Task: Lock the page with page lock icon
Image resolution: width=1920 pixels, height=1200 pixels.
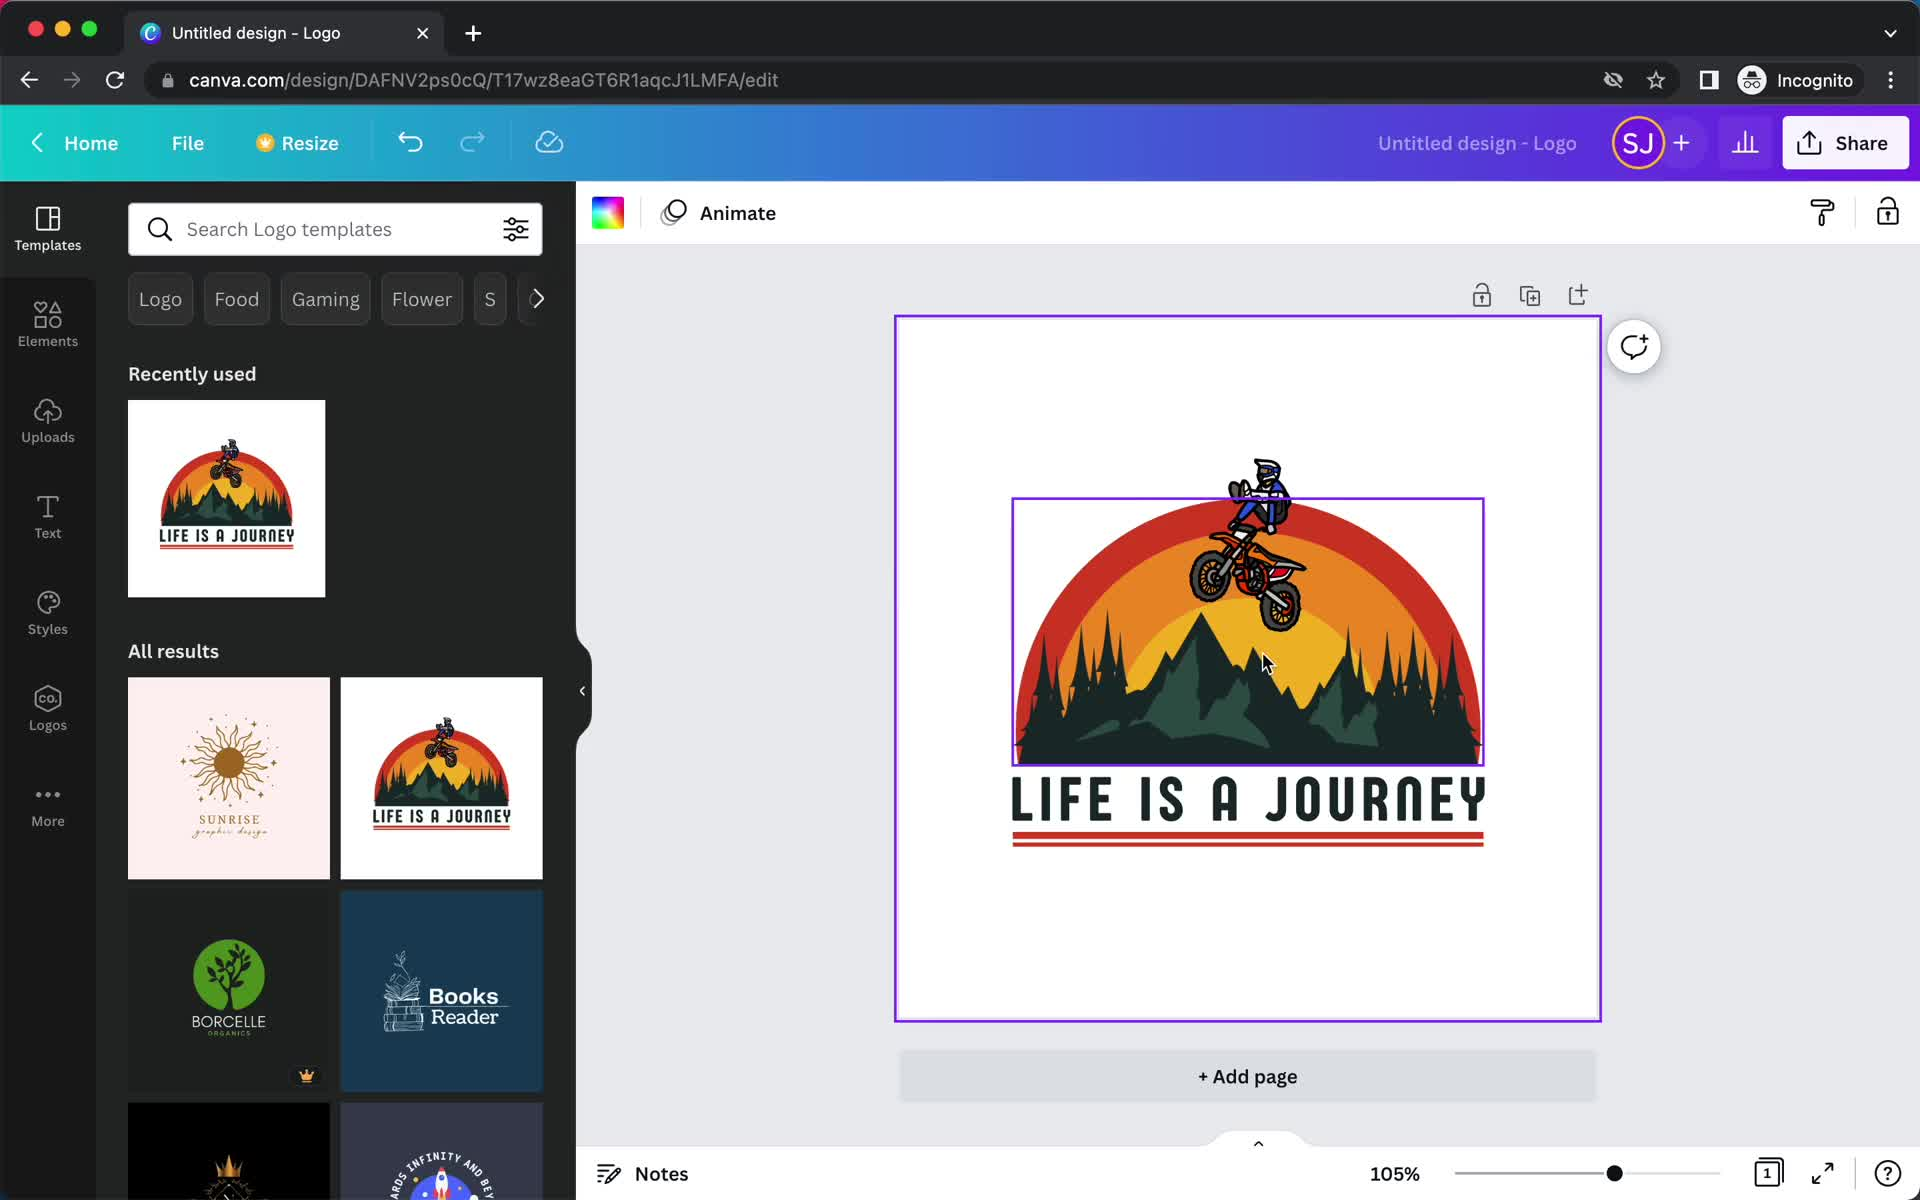Action: tap(1482, 295)
